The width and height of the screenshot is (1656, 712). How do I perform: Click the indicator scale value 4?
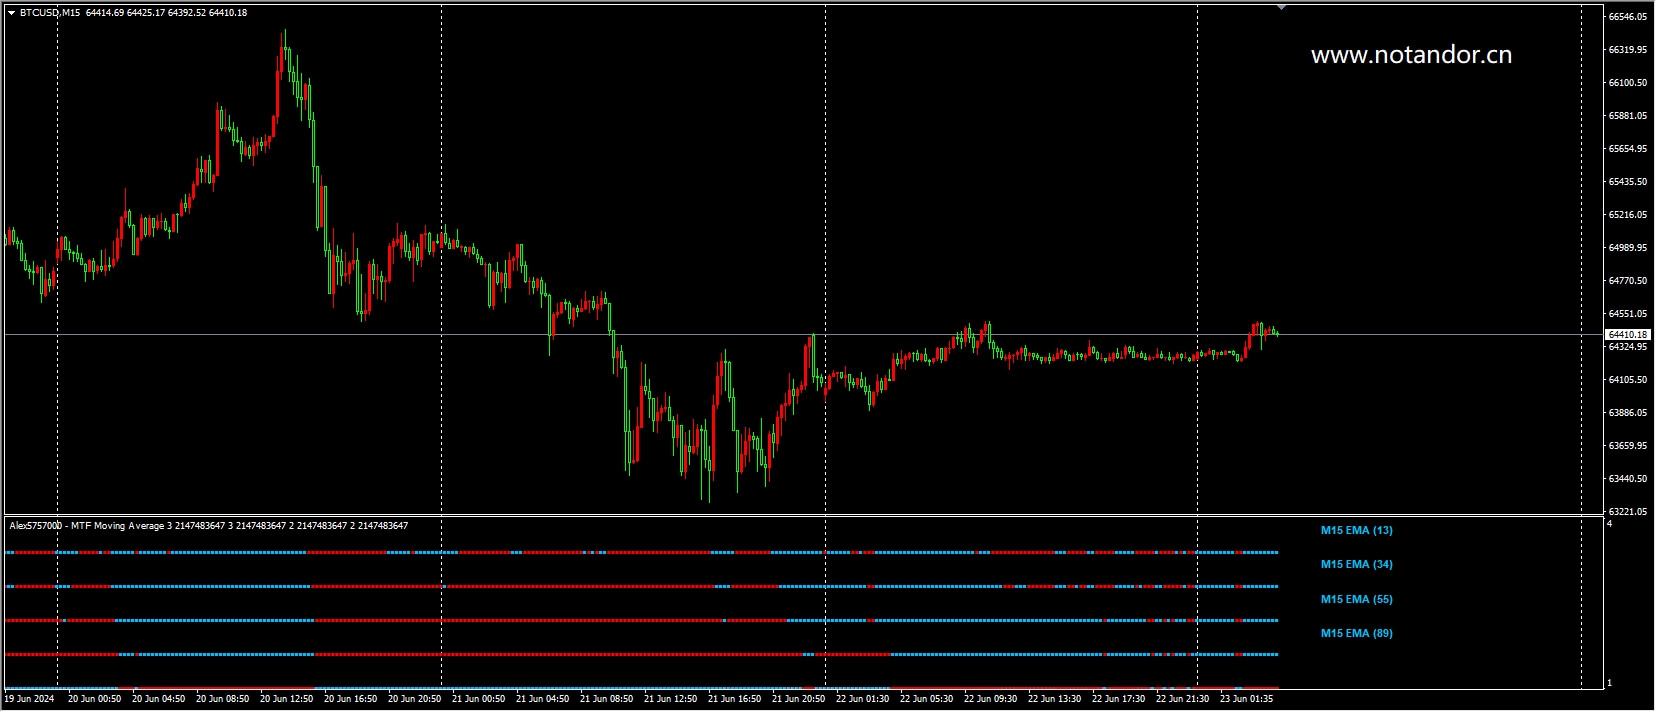[x=1609, y=523]
